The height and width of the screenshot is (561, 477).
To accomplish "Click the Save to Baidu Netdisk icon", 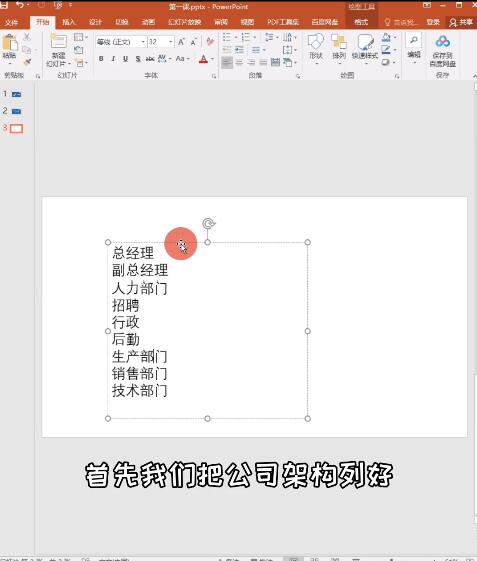I will (x=443, y=42).
